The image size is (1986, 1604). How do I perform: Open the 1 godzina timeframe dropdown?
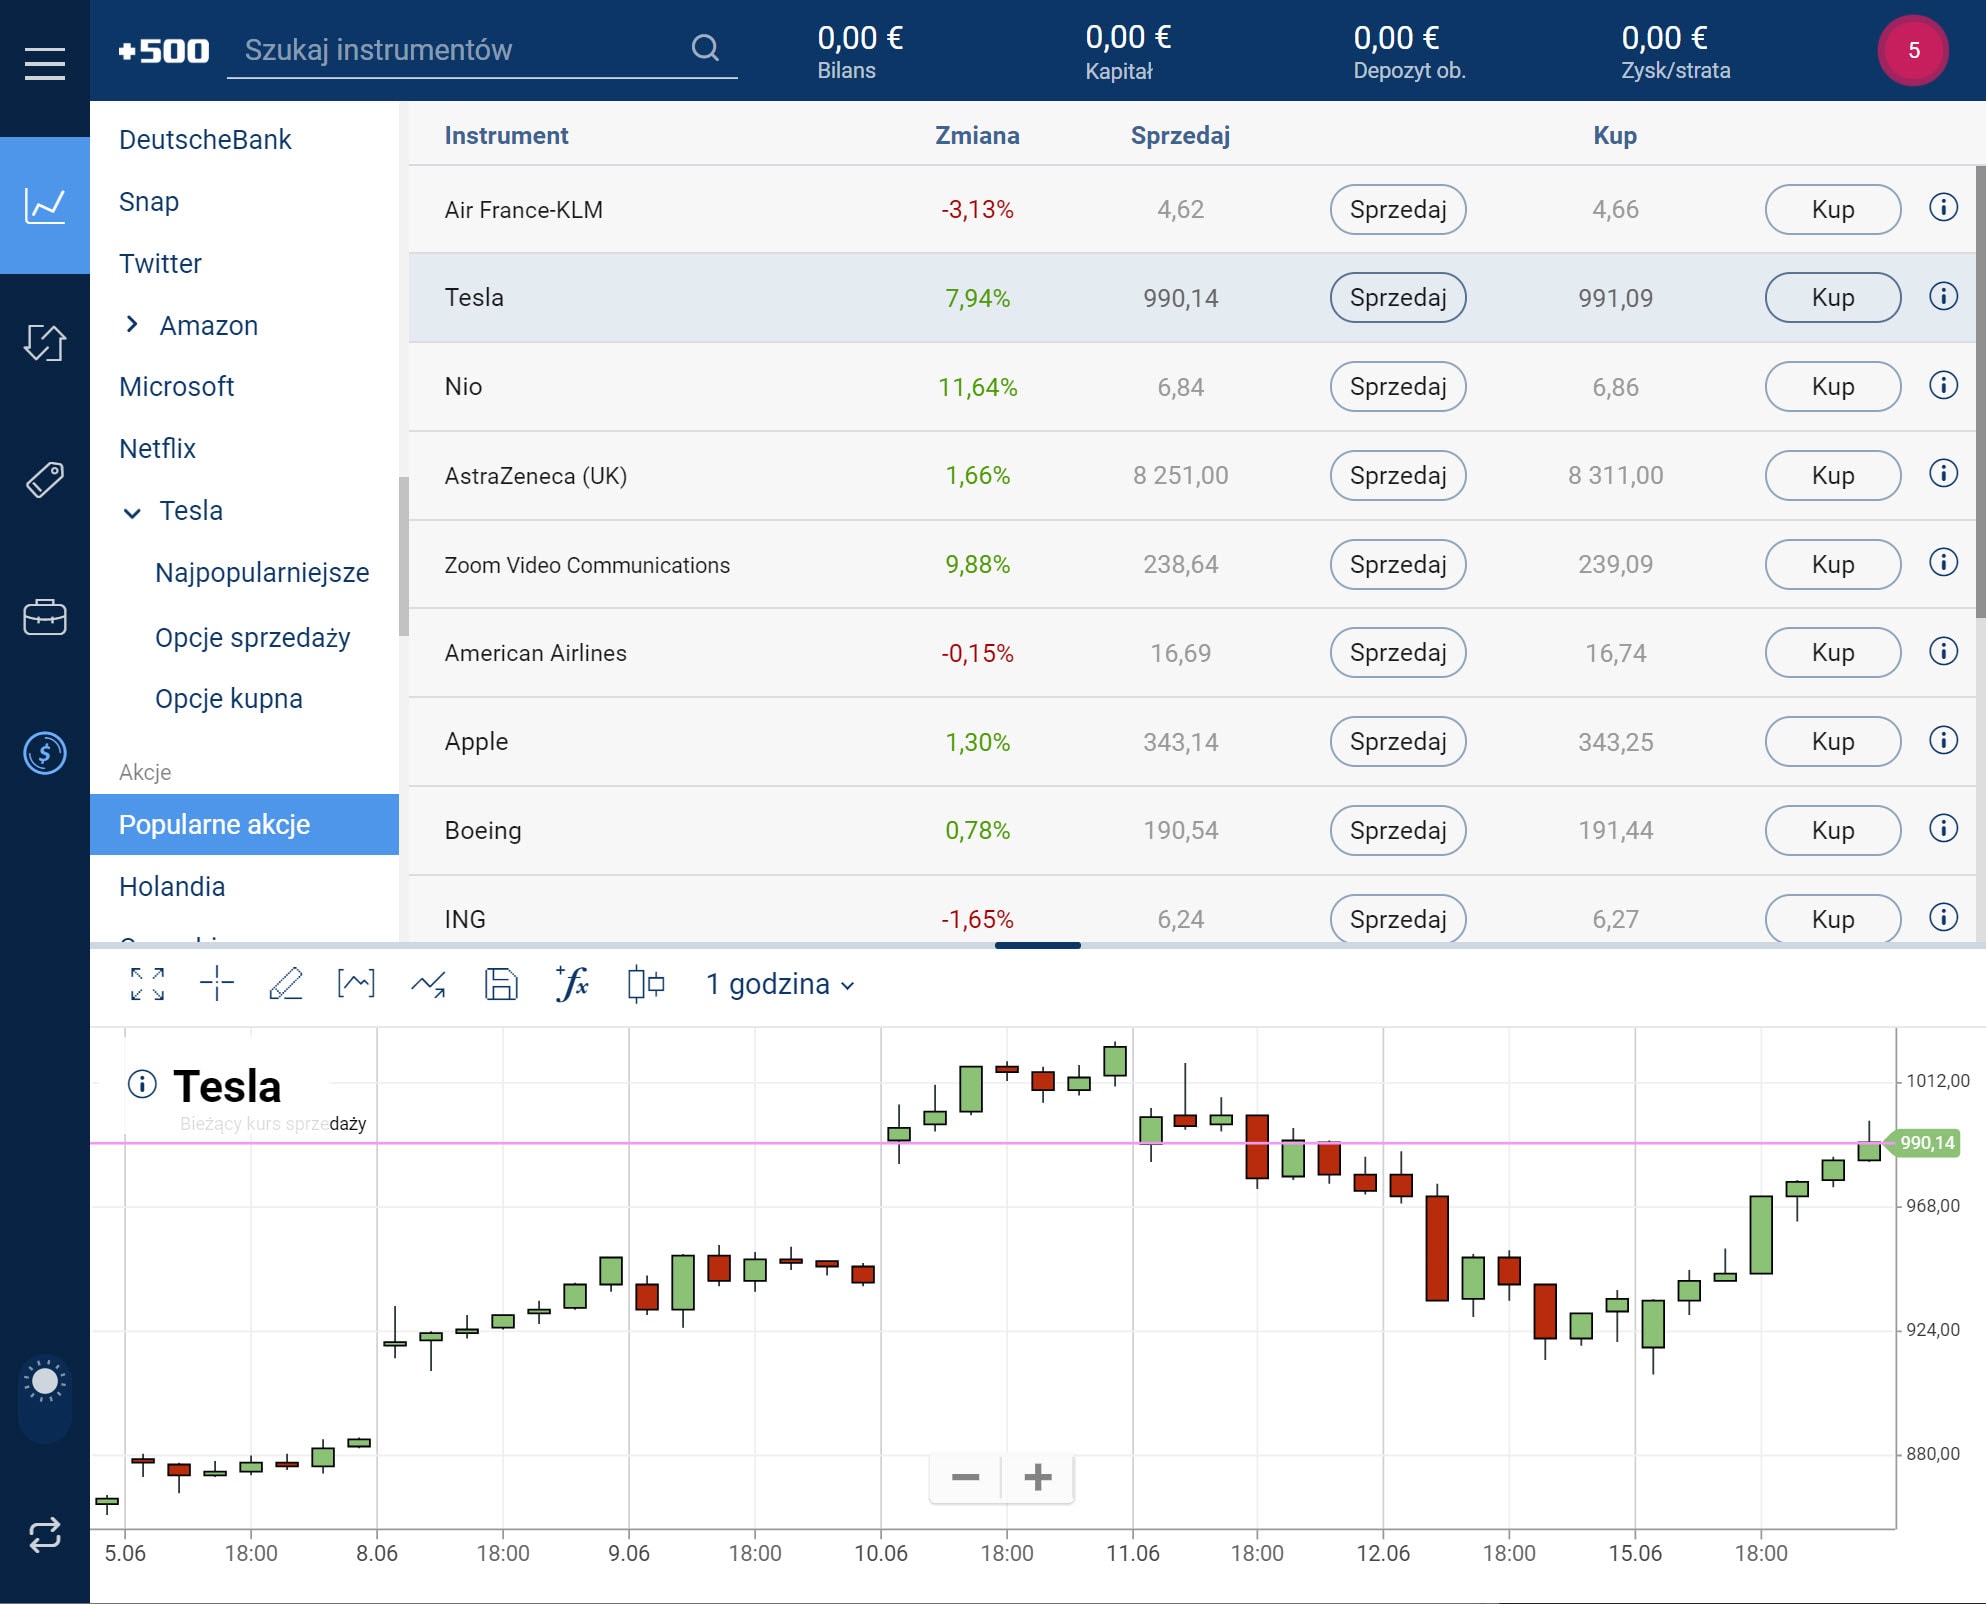click(x=780, y=984)
